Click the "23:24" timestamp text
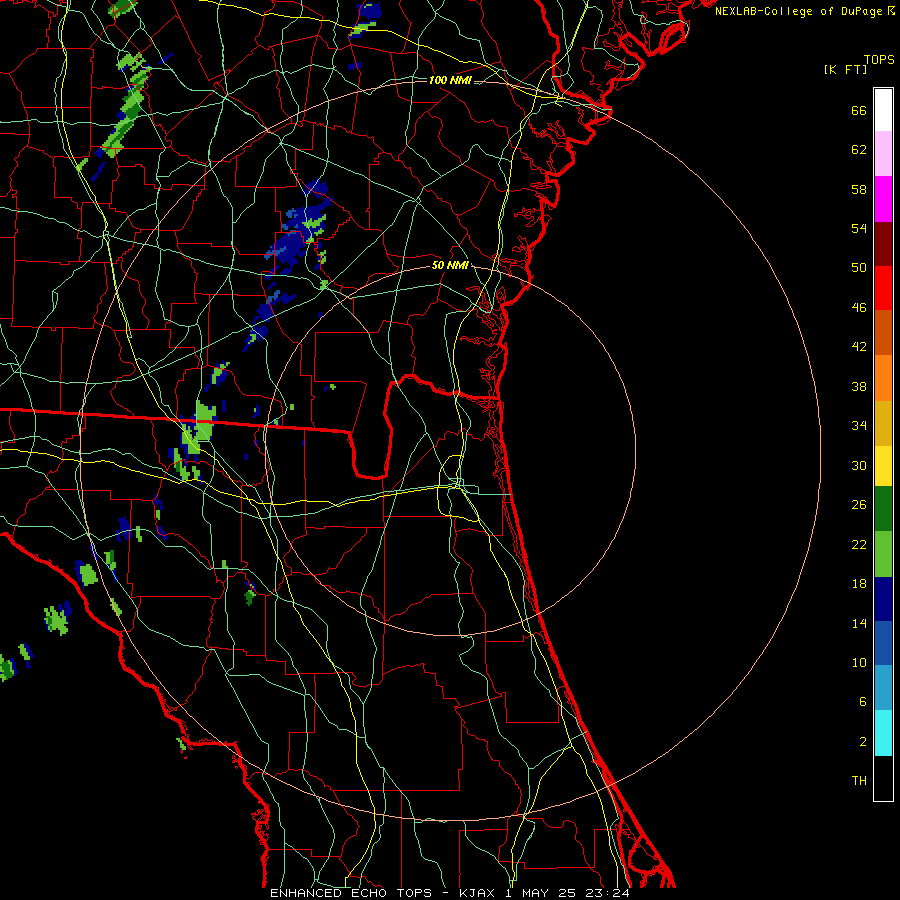The image size is (900, 900). click(x=608, y=893)
